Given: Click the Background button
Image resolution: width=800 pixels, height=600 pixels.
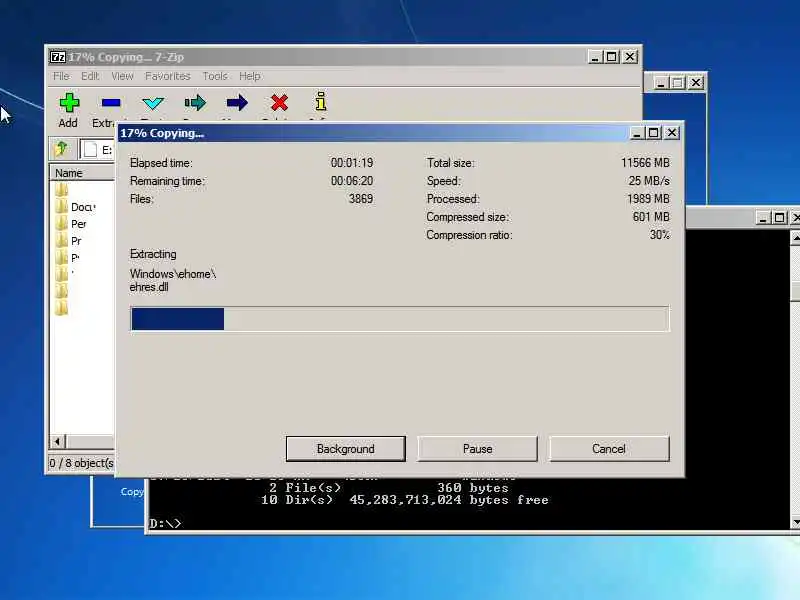Looking at the screenshot, I should click(x=345, y=449).
